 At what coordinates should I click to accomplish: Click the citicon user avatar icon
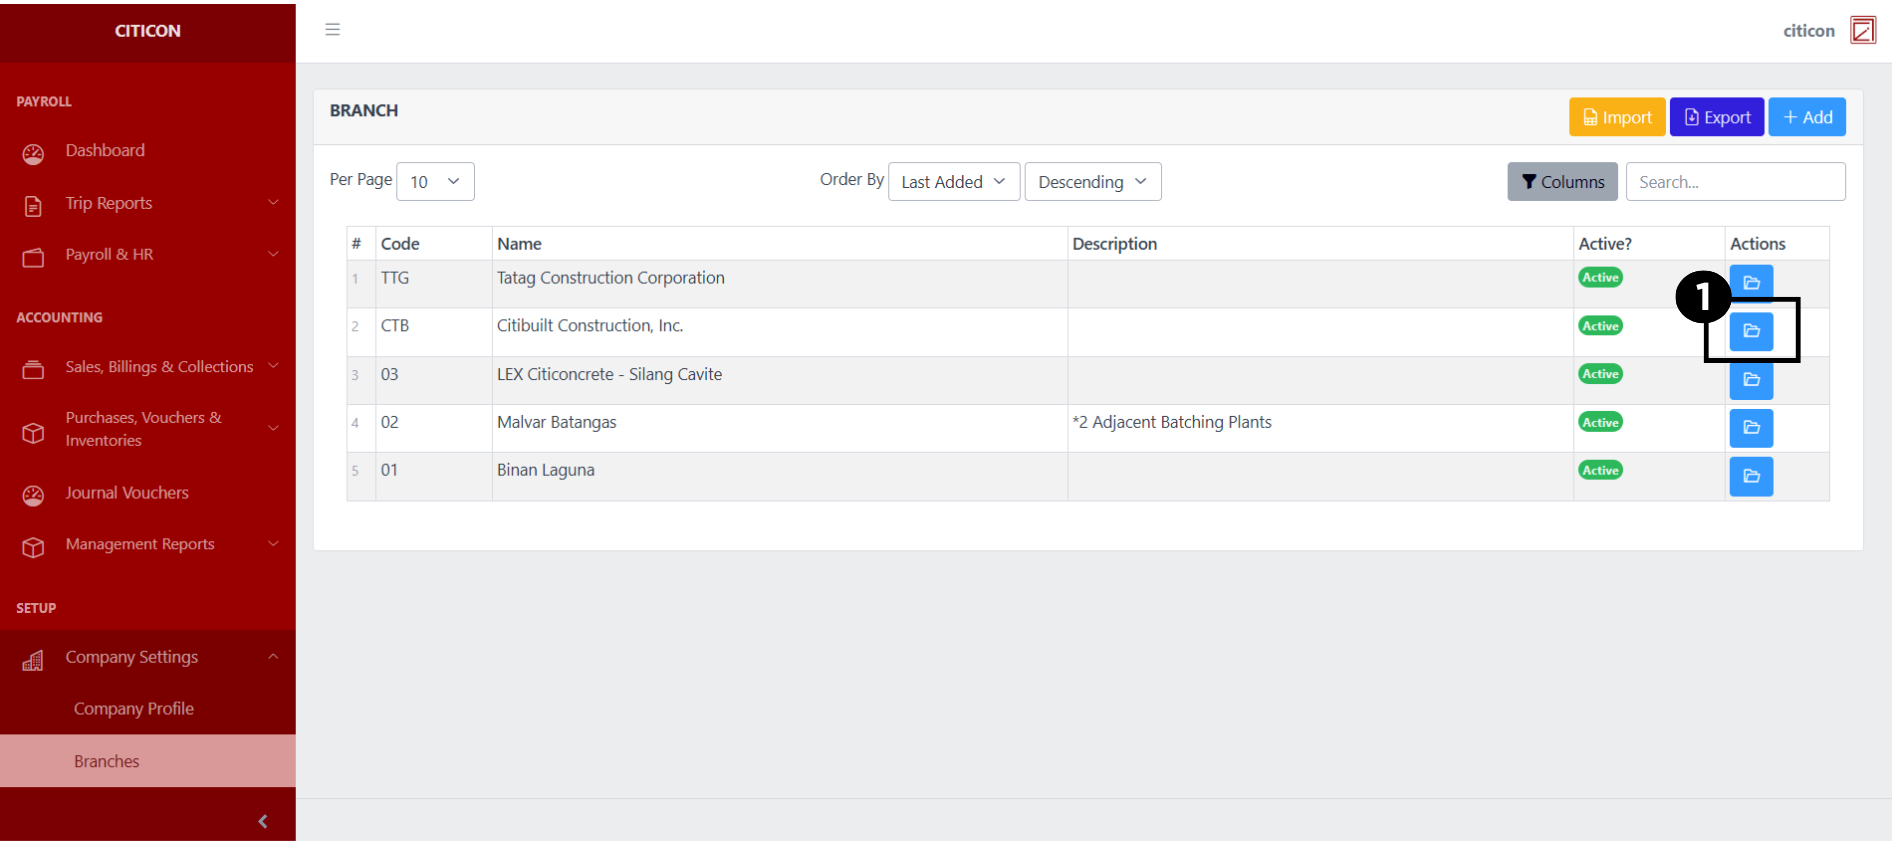[1863, 31]
